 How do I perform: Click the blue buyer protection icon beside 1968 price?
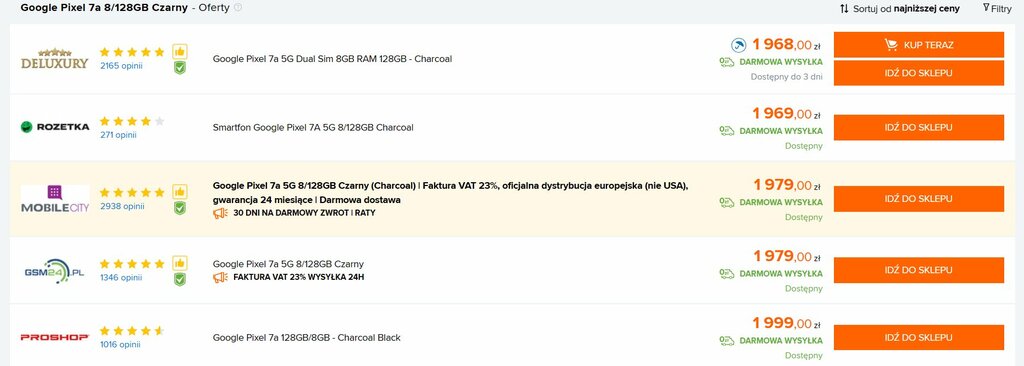(738, 46)
